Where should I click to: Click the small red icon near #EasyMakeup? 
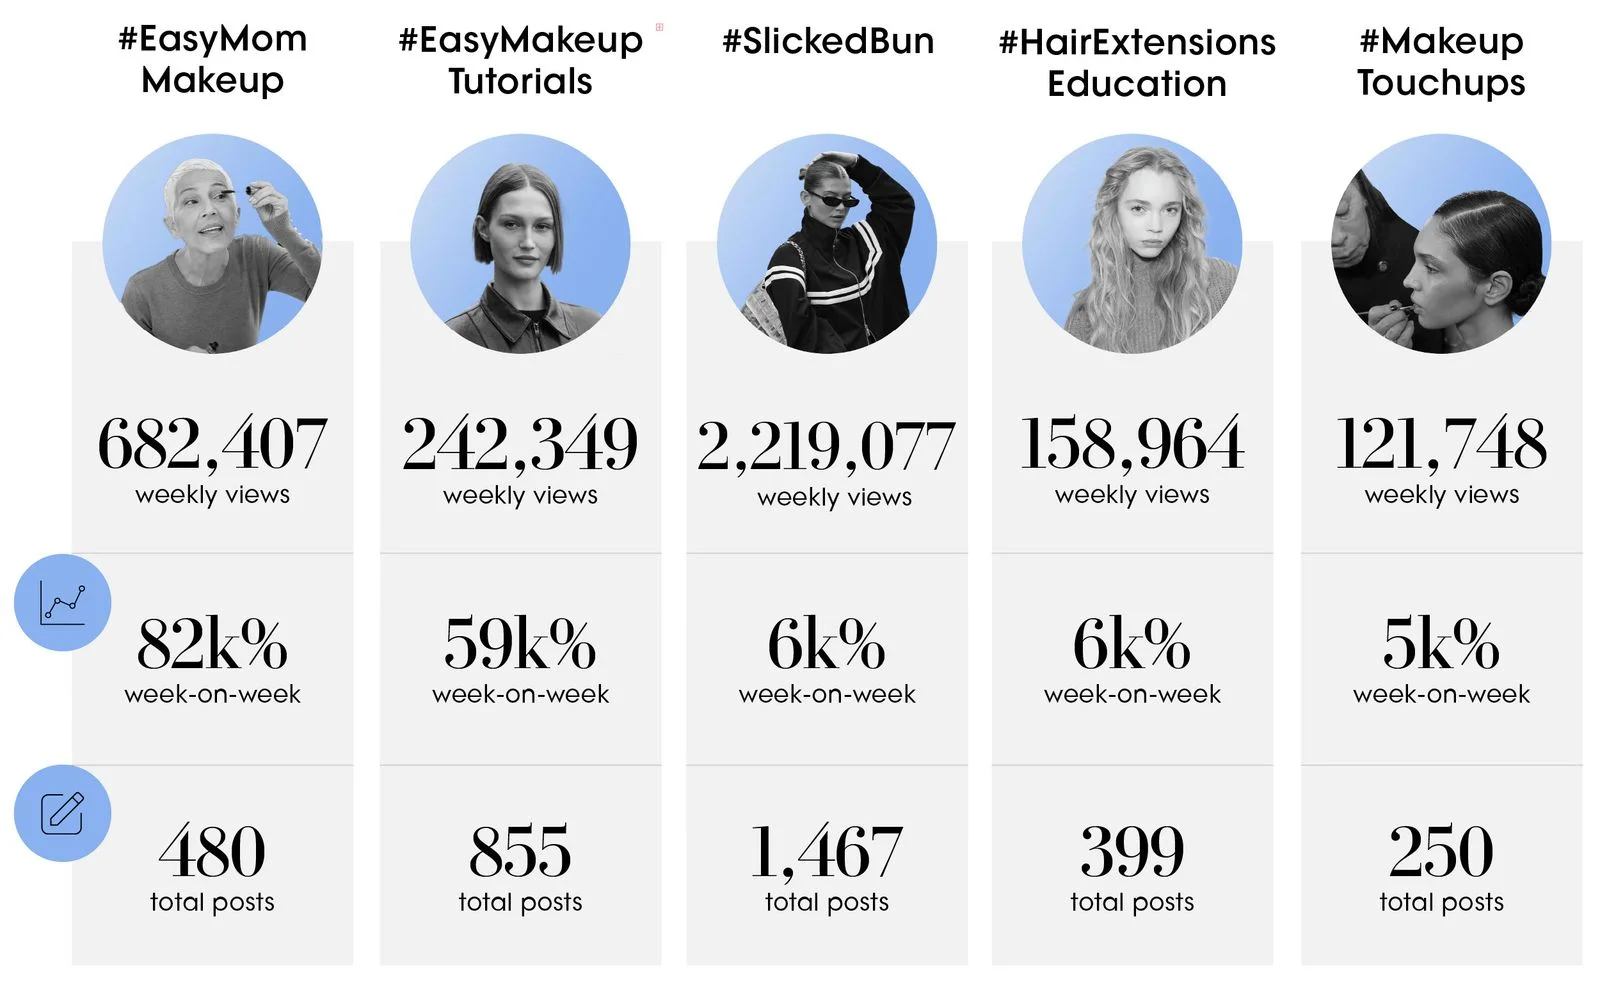[659, 27]
